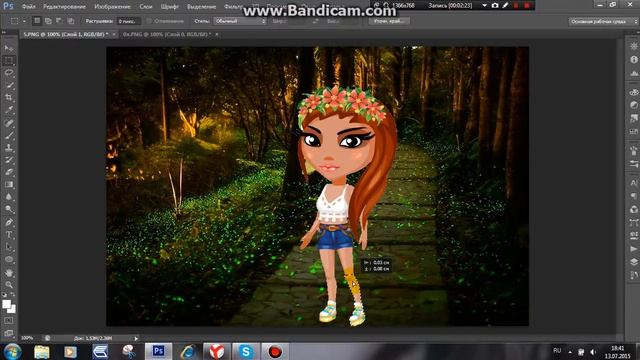Screen dimensions: 640x360
Task: Open the status bar info arrow menu
Action: click(x=136, y=338)
